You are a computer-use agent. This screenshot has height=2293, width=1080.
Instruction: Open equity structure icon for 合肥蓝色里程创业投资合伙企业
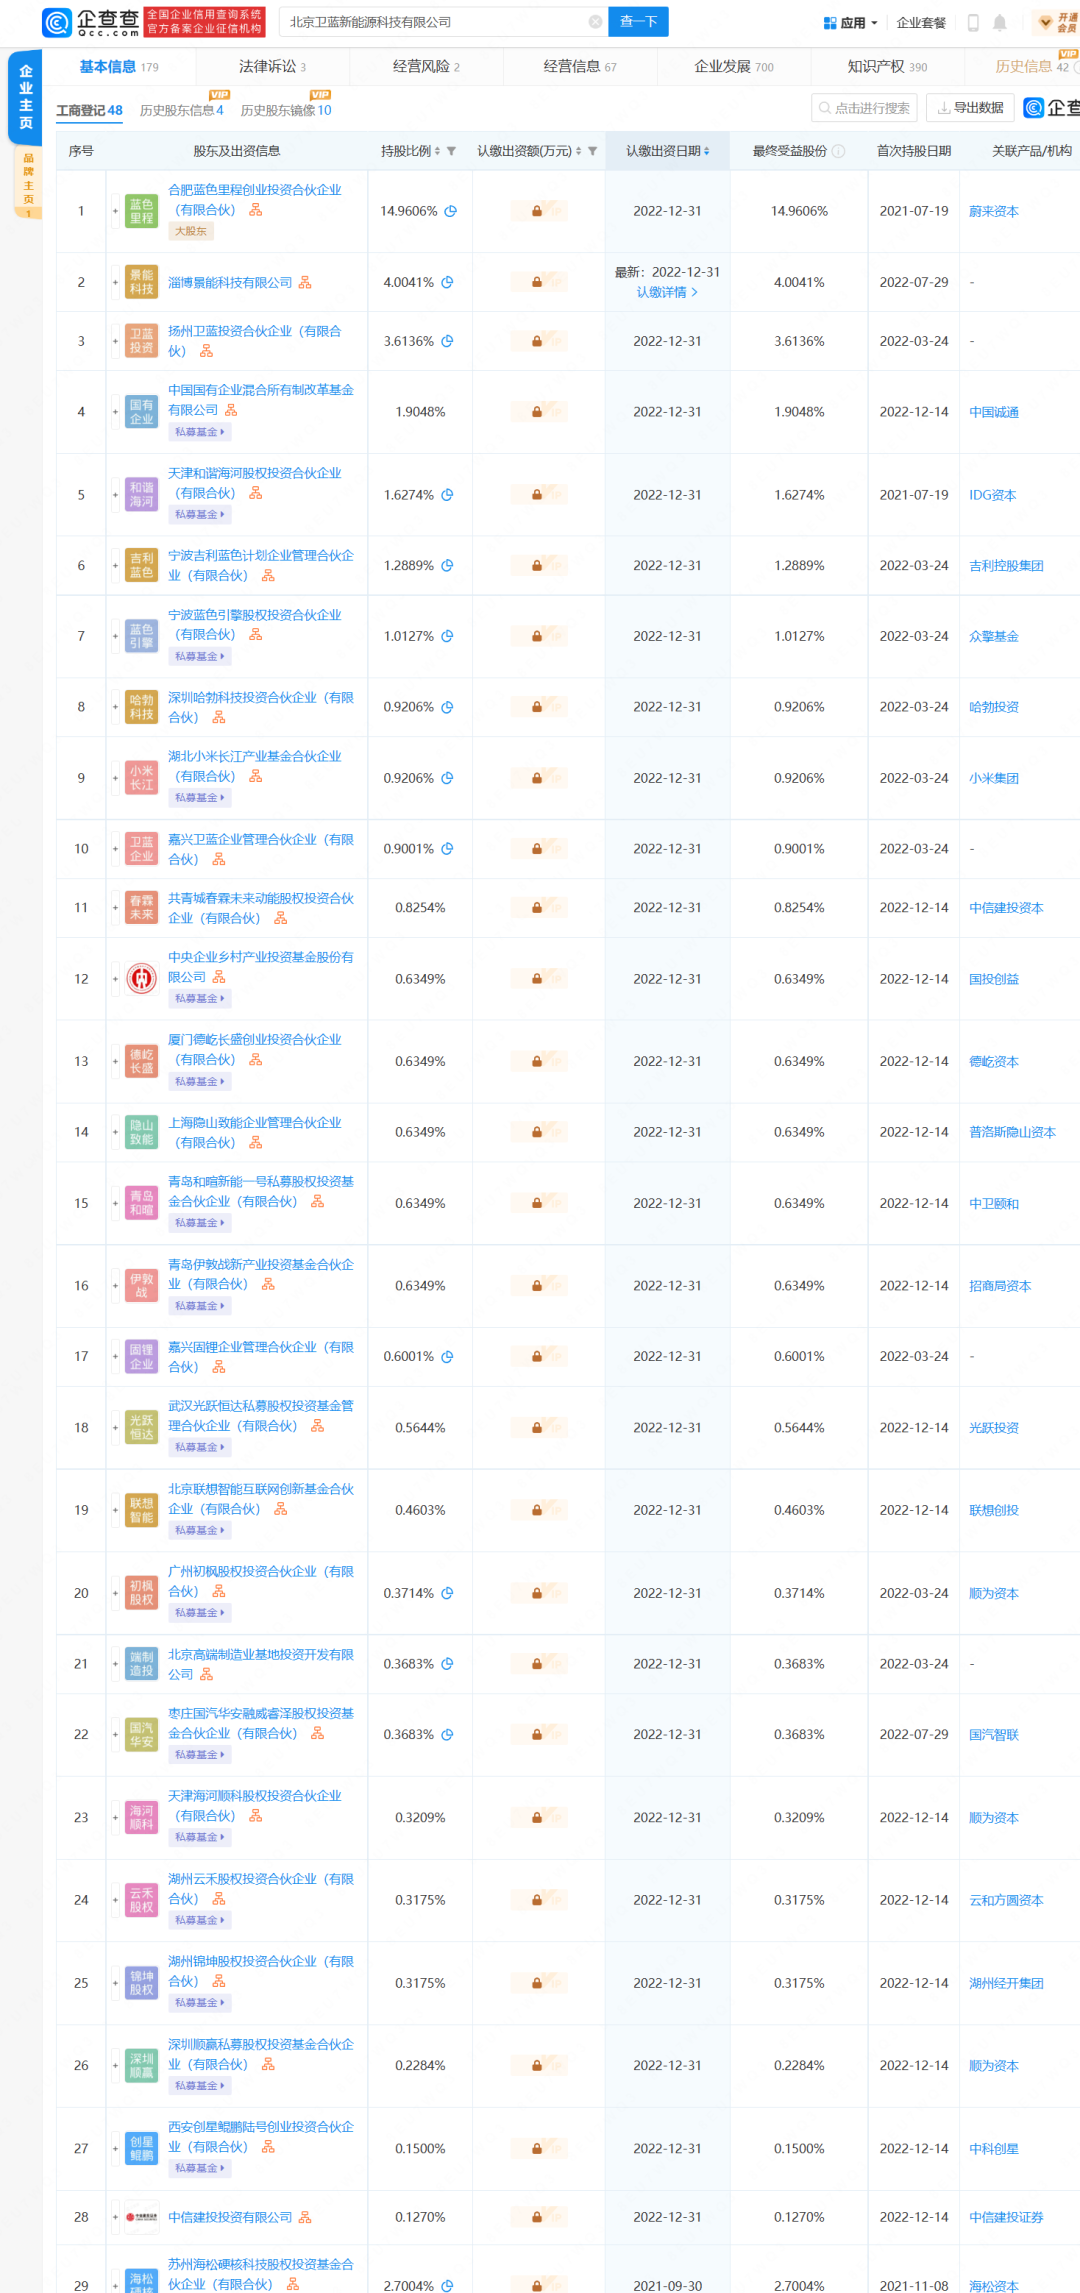pos(256,210)
